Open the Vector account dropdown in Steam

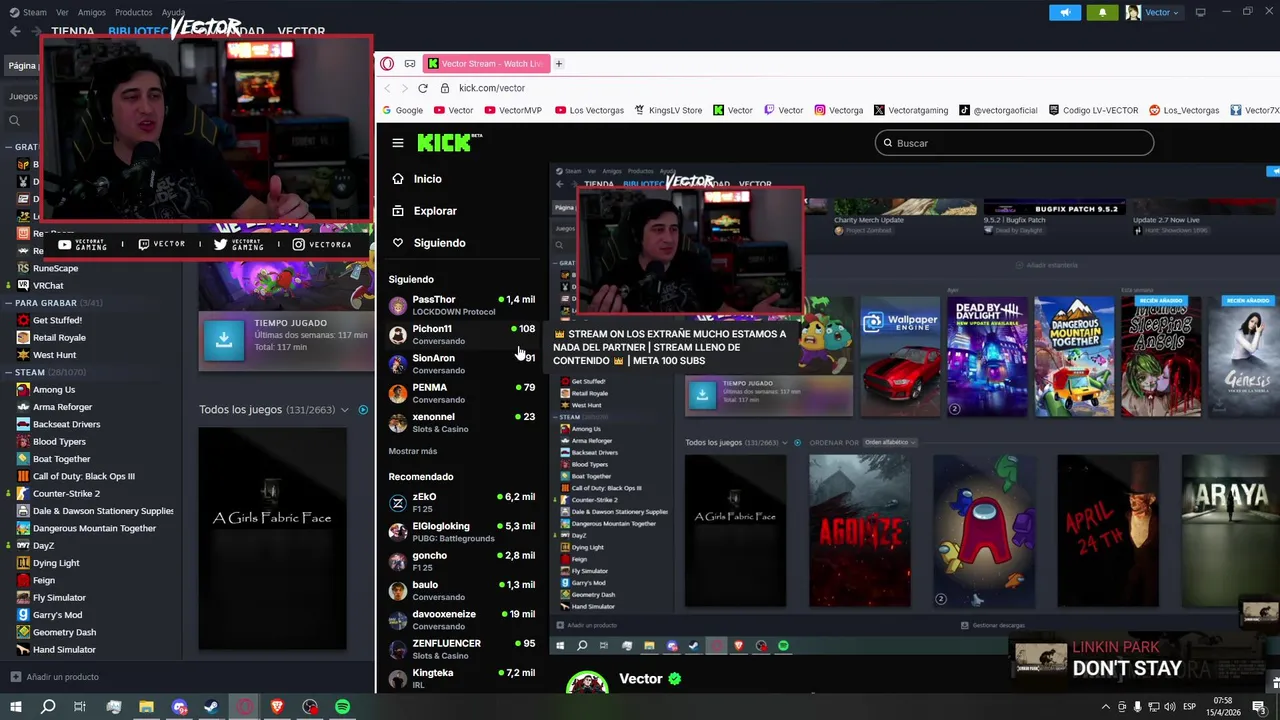tap(1153, 12)
